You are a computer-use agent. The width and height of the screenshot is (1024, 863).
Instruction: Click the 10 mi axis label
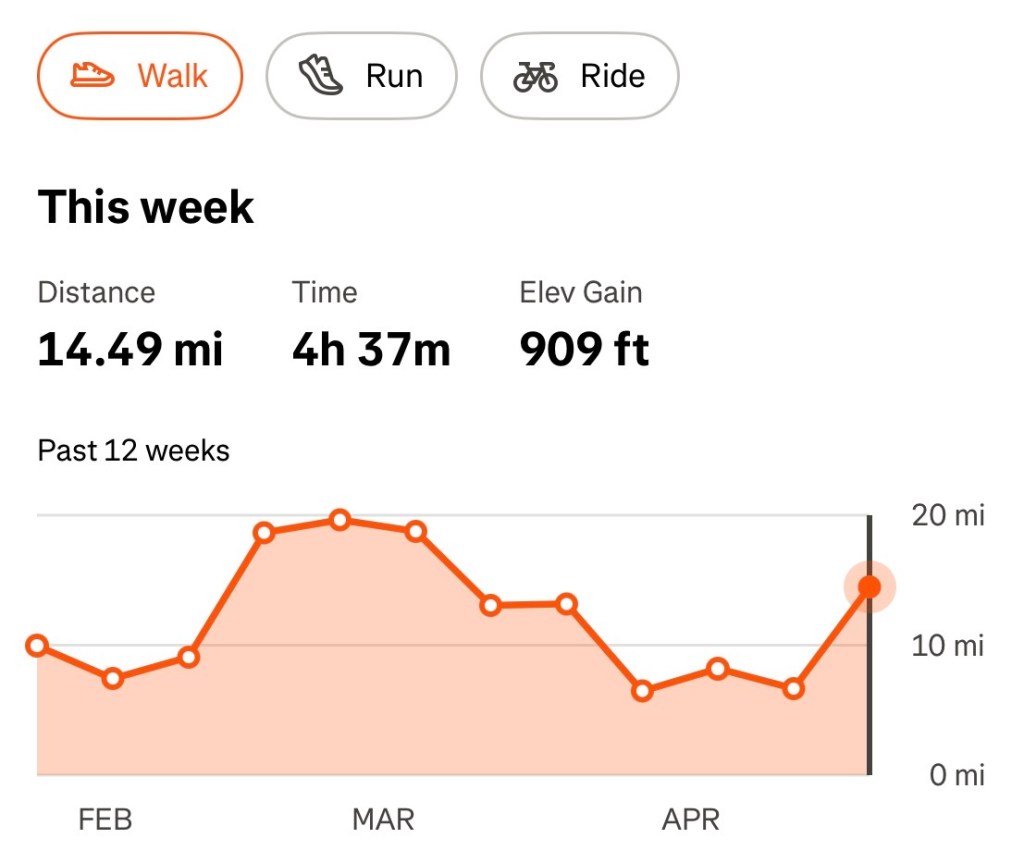947,646
